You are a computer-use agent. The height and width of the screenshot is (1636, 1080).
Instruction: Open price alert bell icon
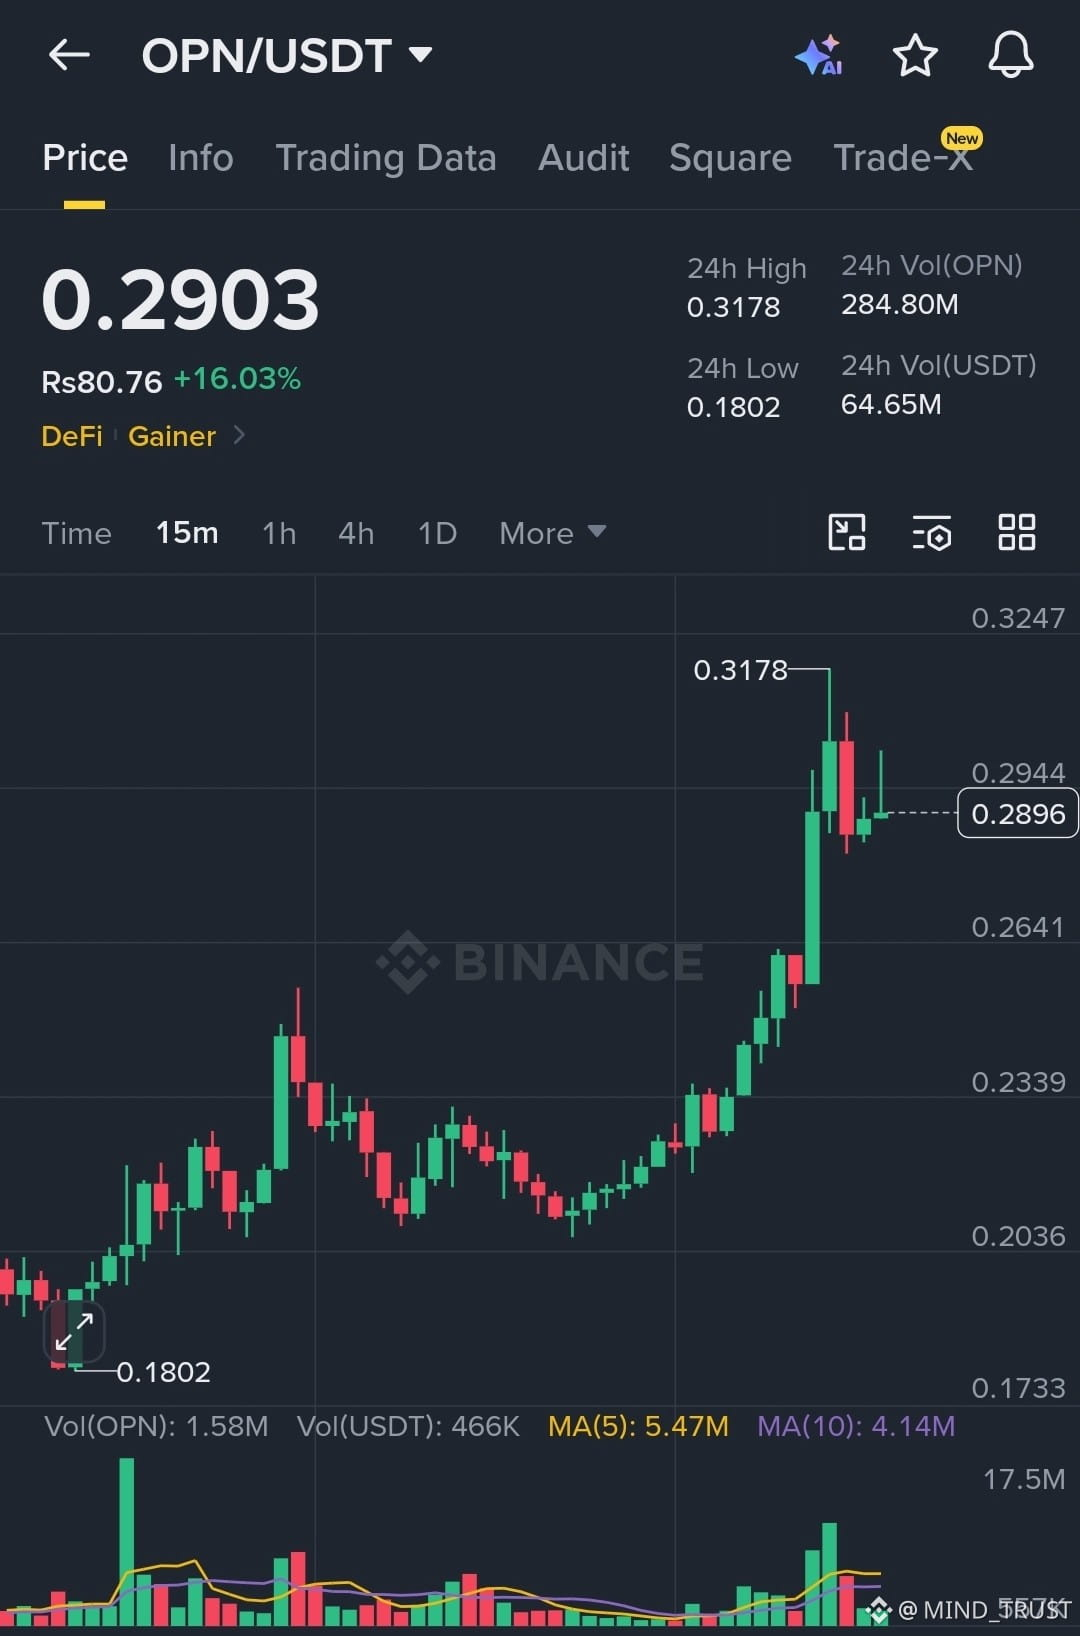click(x=1010, y=54)
